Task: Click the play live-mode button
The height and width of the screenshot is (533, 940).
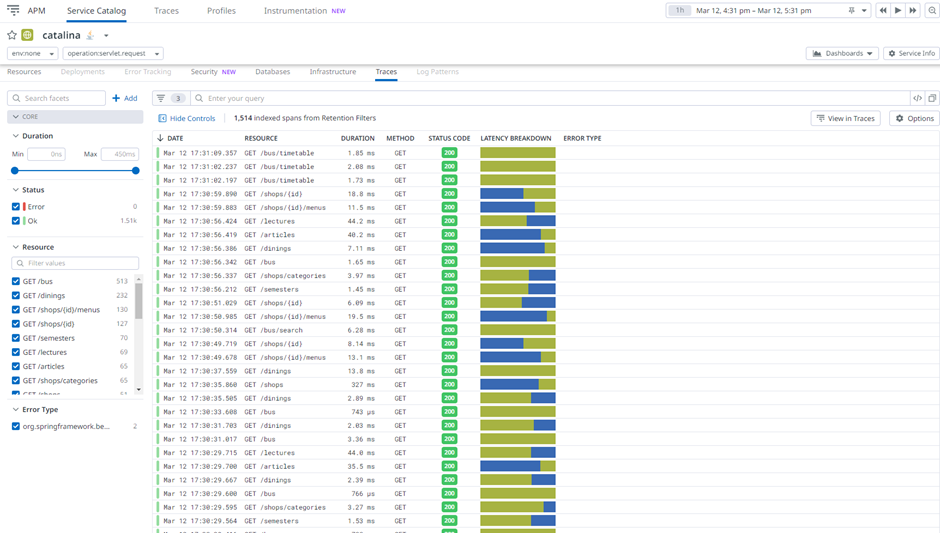Action: [x=898, y=10]
